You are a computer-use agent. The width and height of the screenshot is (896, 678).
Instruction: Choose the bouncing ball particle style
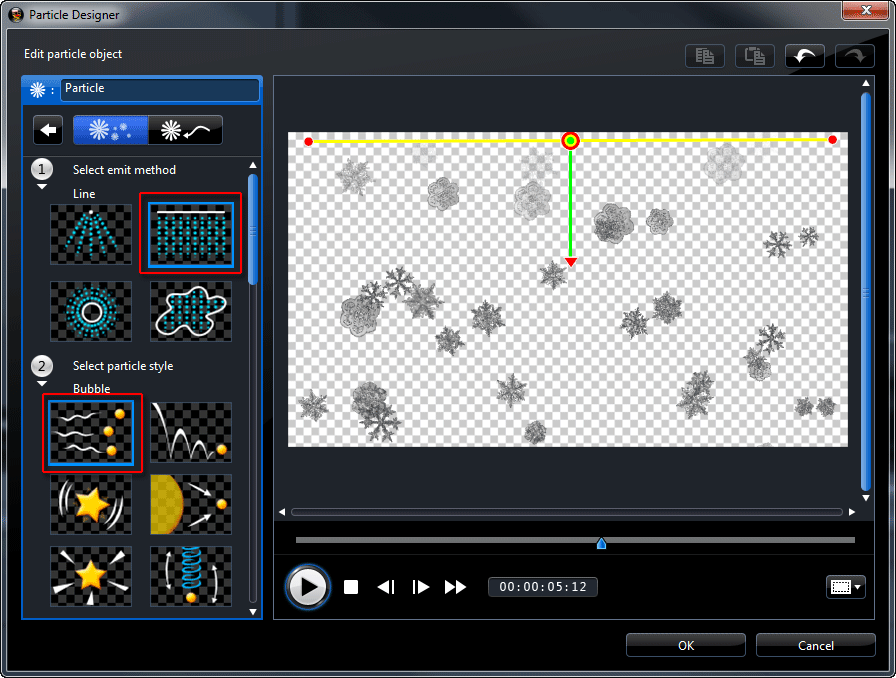[x=191, y=433]
